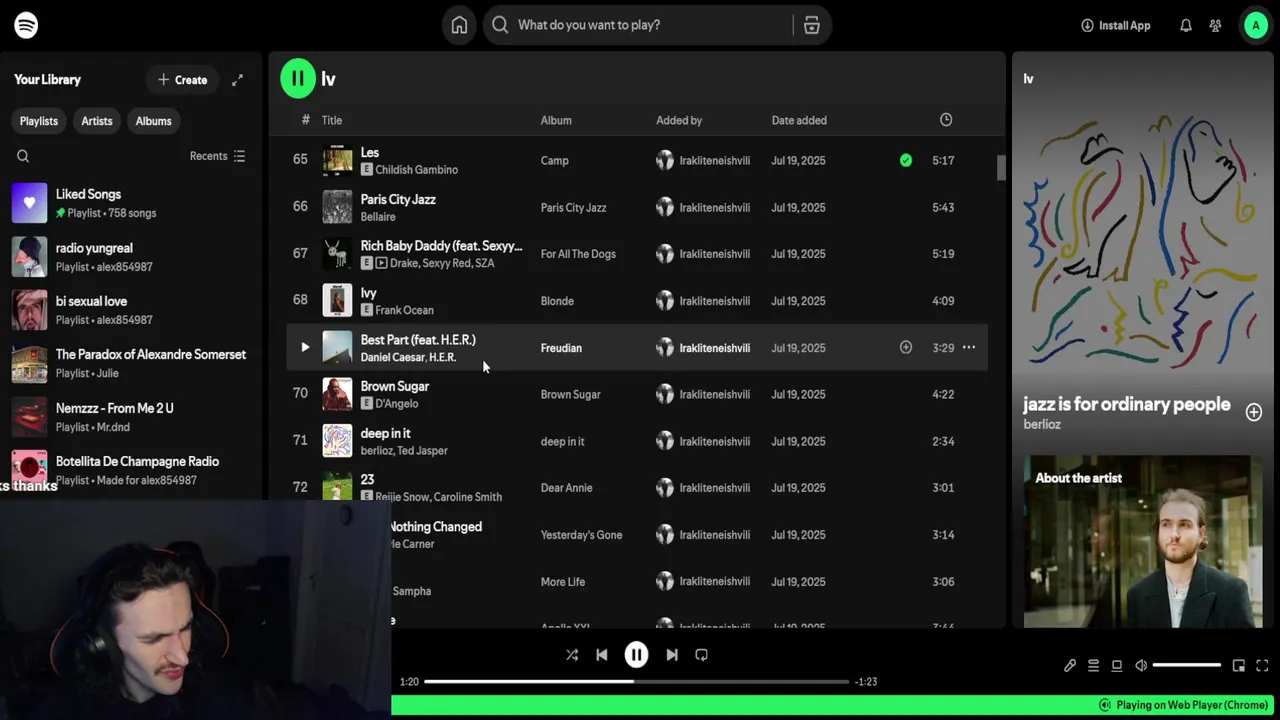Click 'Playing on Web Player (Chrome)' bar
The width and height of the screenshot is (1280, 720).
(x=1183, y=705)
